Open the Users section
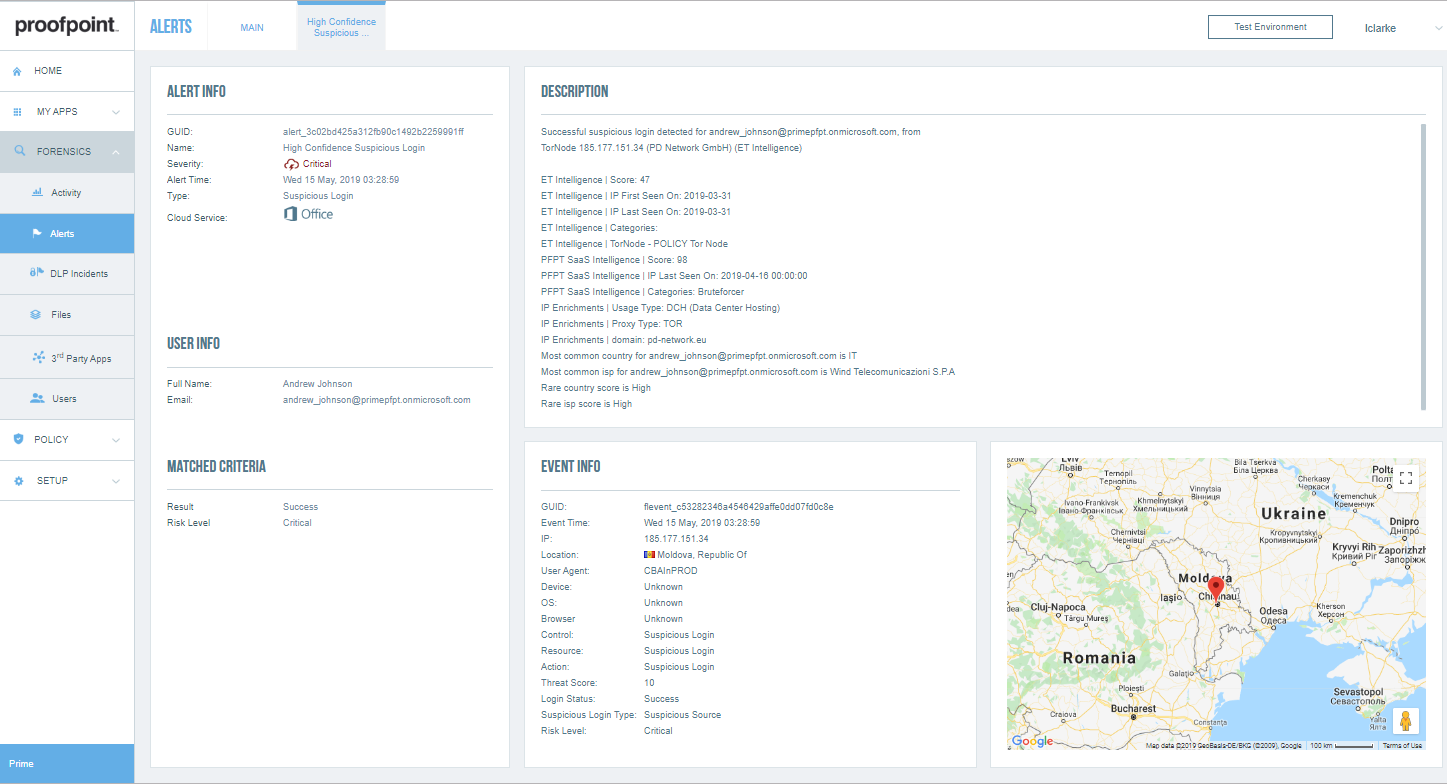 point(67,399)
